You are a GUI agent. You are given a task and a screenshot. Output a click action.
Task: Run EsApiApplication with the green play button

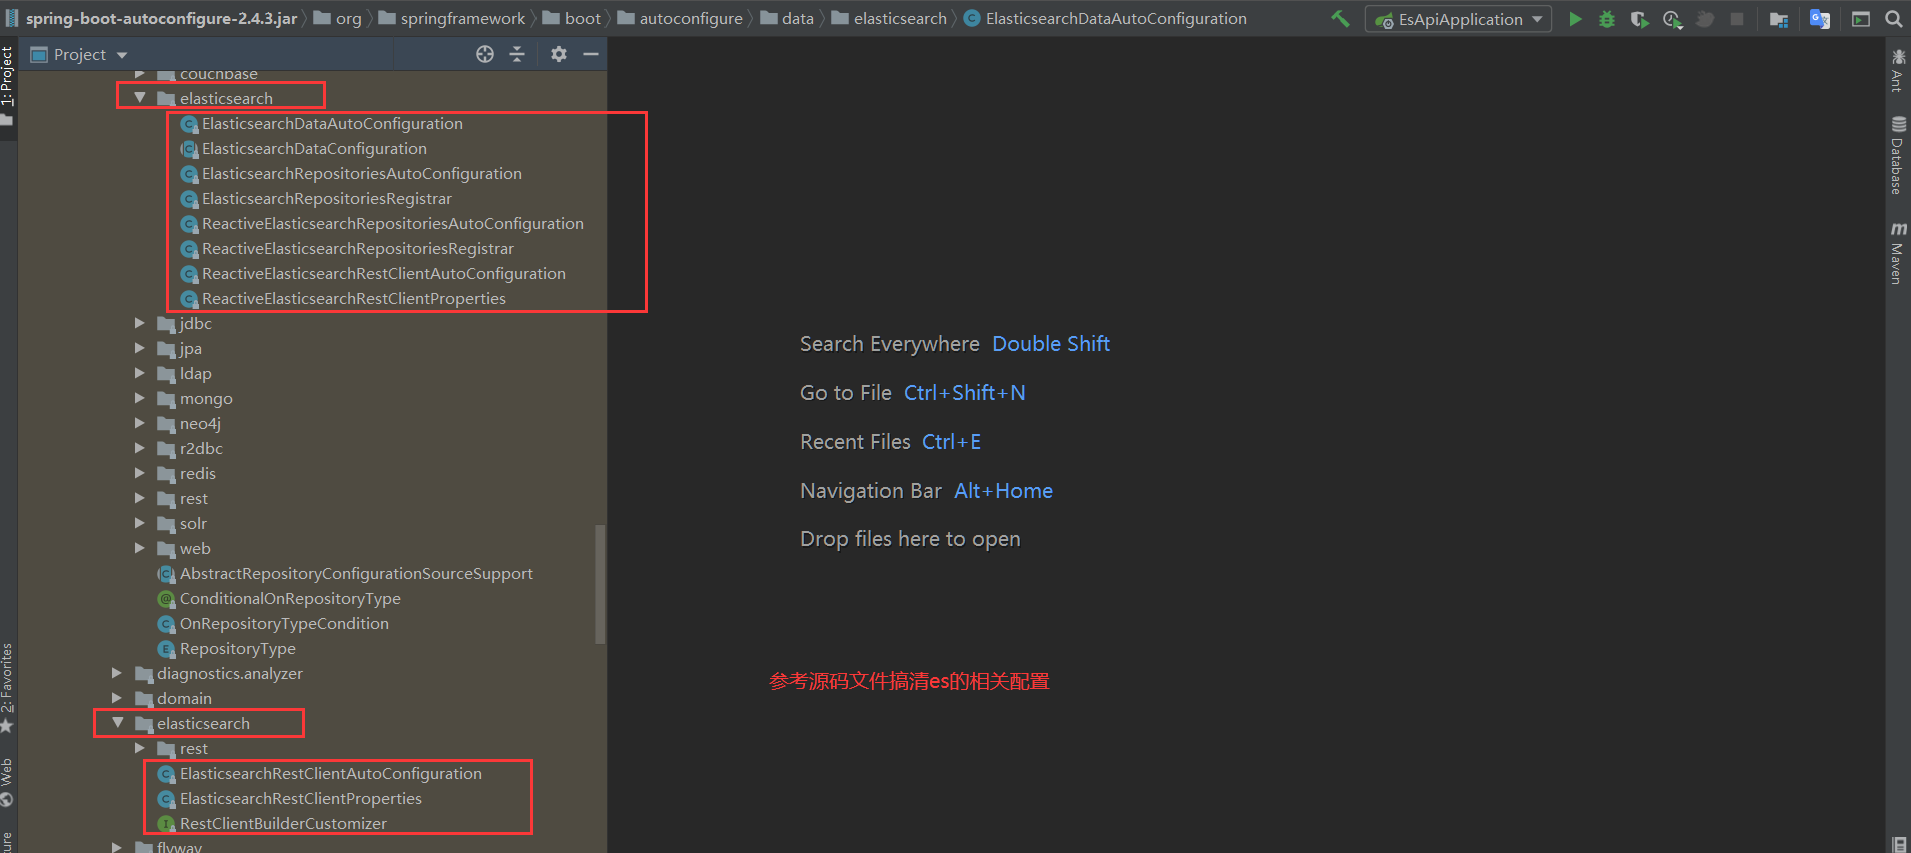tap(1575, 19)
